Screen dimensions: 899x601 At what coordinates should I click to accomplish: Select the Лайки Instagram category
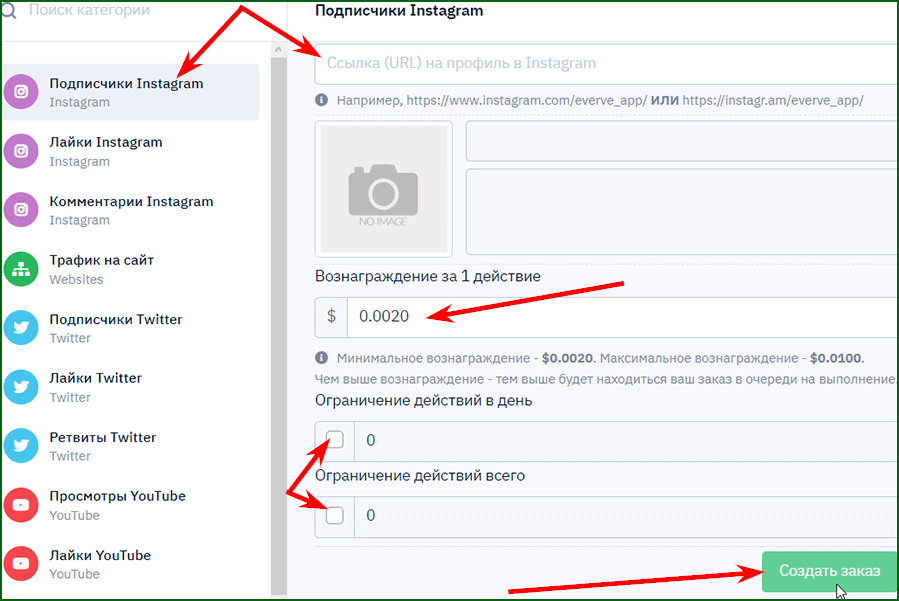tap(131, 151)
